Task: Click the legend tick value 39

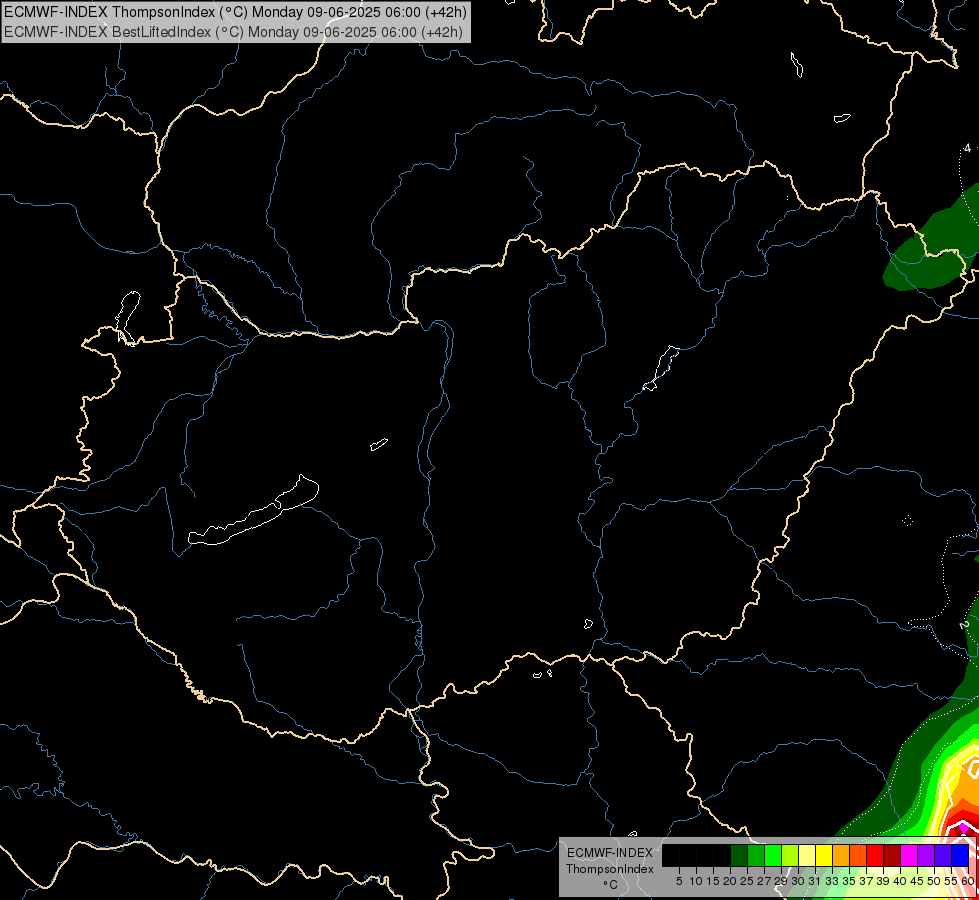Action: coord(883,881)
